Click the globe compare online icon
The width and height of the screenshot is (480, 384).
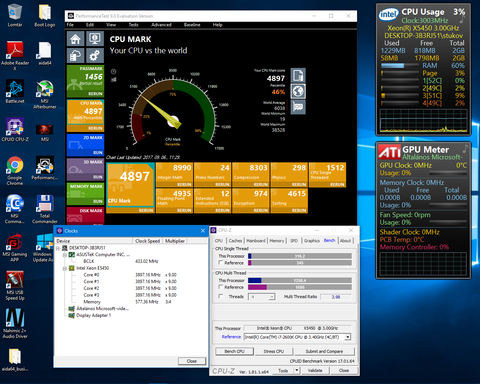pyautogui.click(x=298, y=91)
